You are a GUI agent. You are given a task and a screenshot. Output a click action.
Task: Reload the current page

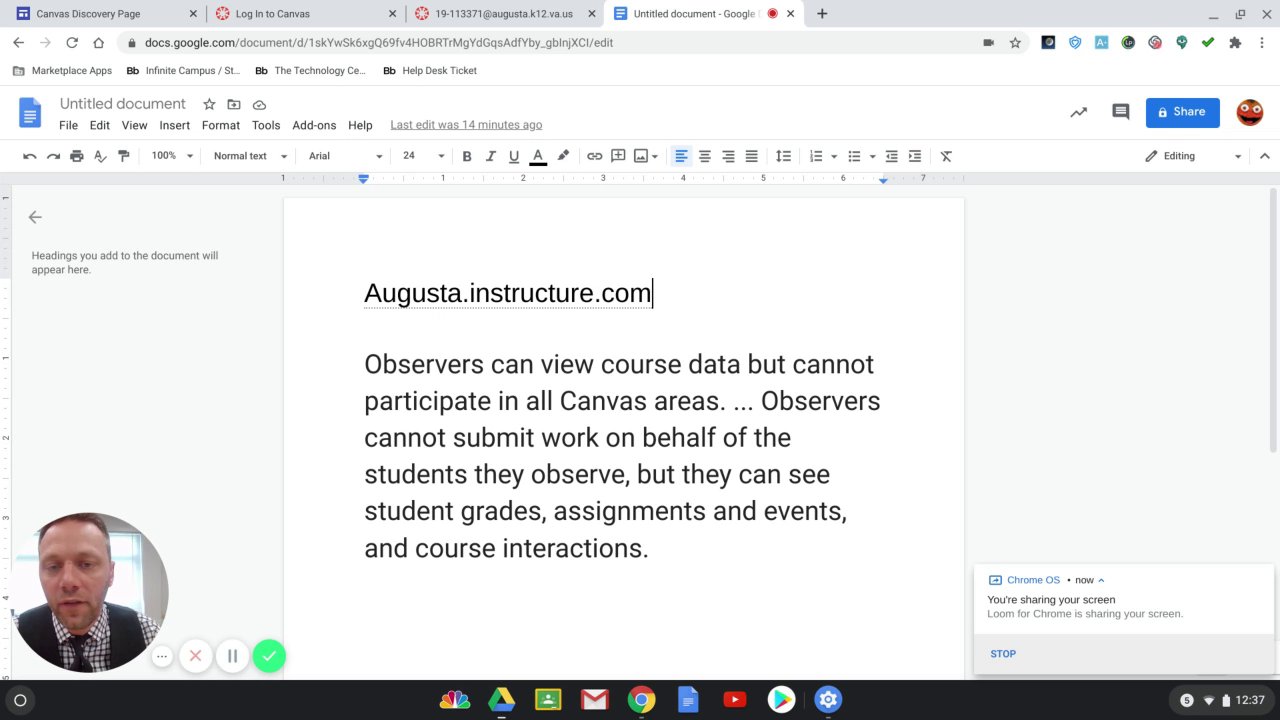click(72, 43)
